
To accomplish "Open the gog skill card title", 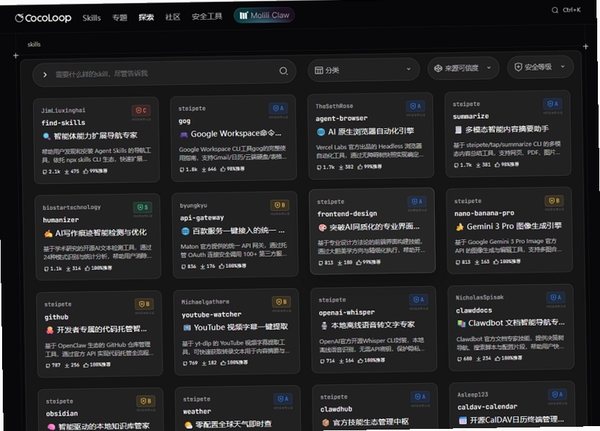I will click(x=184, y=121).
